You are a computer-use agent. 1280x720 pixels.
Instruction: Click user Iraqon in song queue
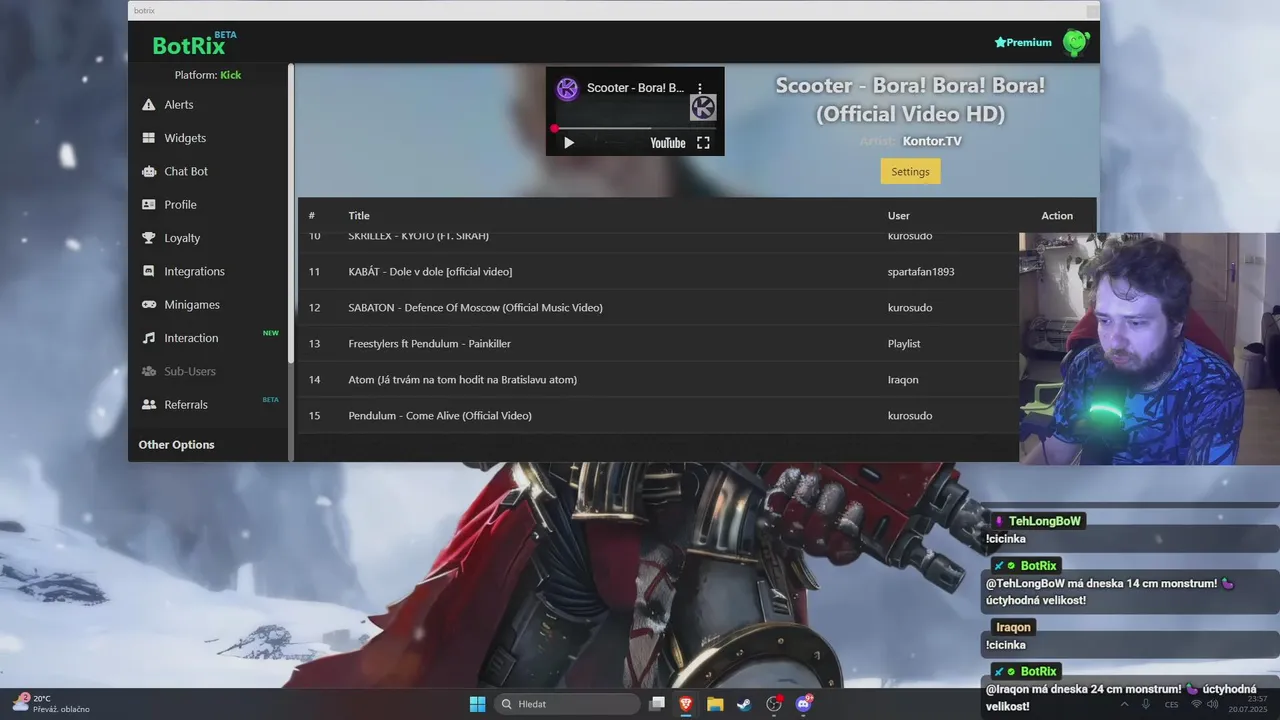pos(903,380)
